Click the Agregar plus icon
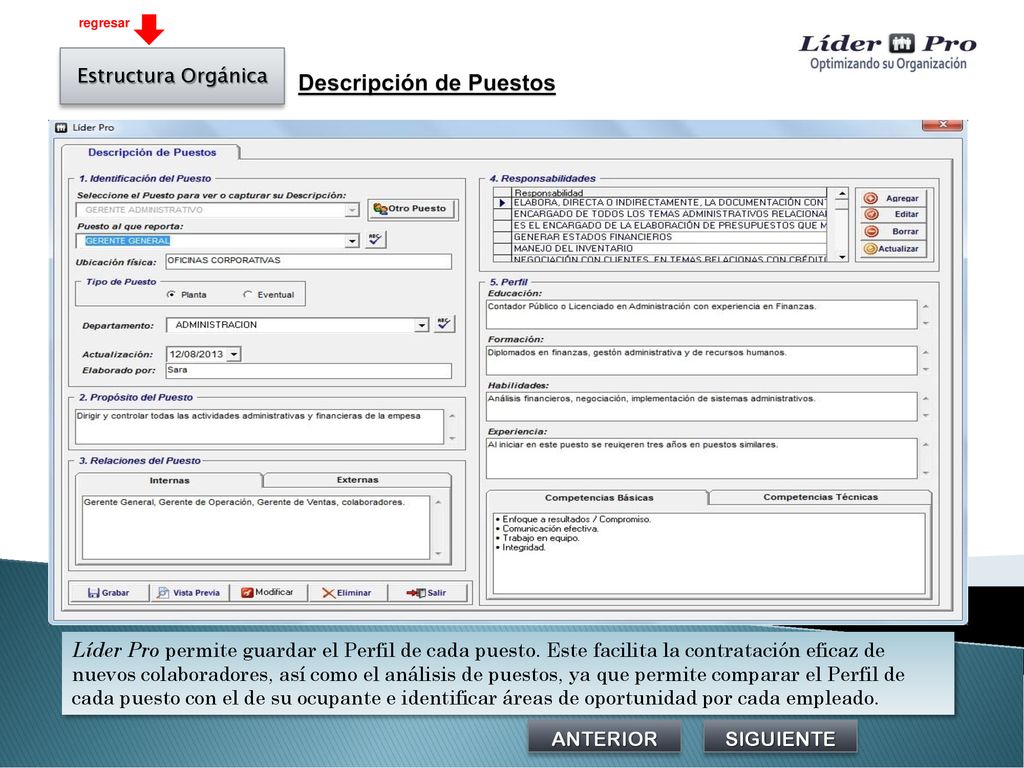1024x768 pixels. [870, 198]
